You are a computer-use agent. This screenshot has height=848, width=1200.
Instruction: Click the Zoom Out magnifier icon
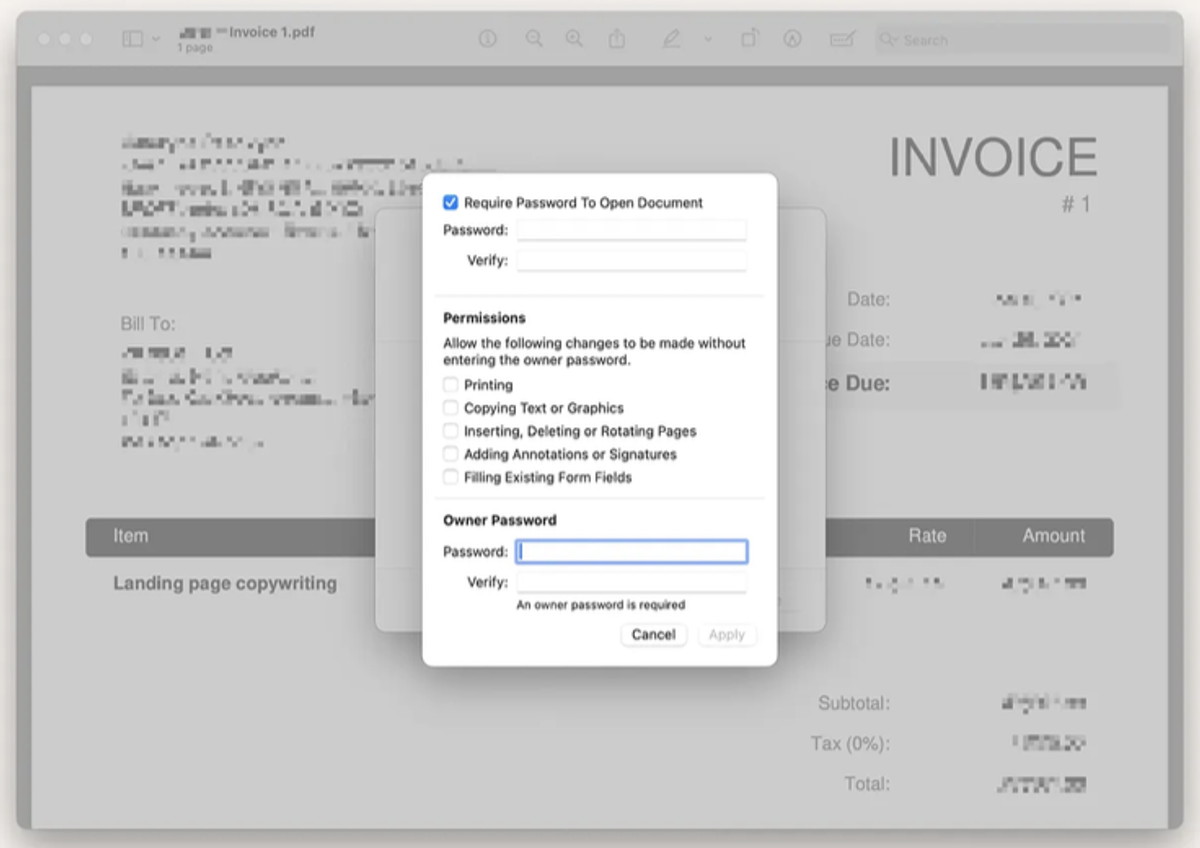534,39
